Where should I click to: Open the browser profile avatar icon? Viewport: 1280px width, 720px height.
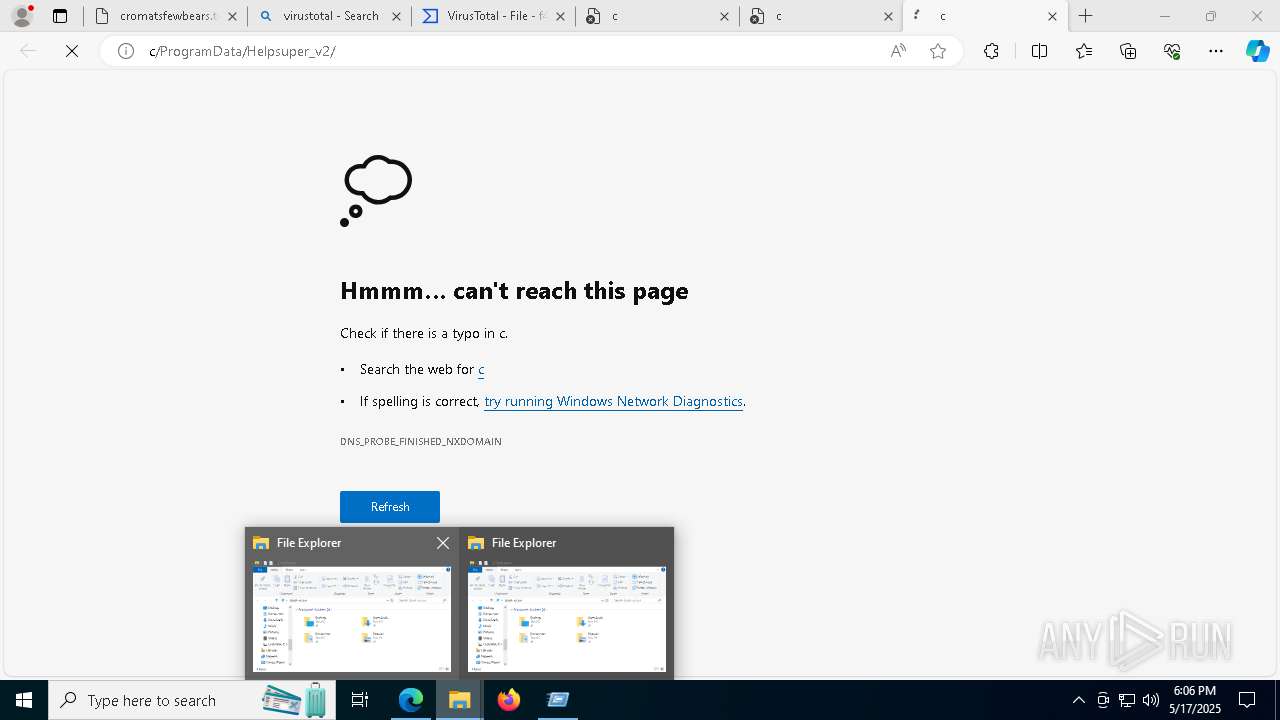22,16
